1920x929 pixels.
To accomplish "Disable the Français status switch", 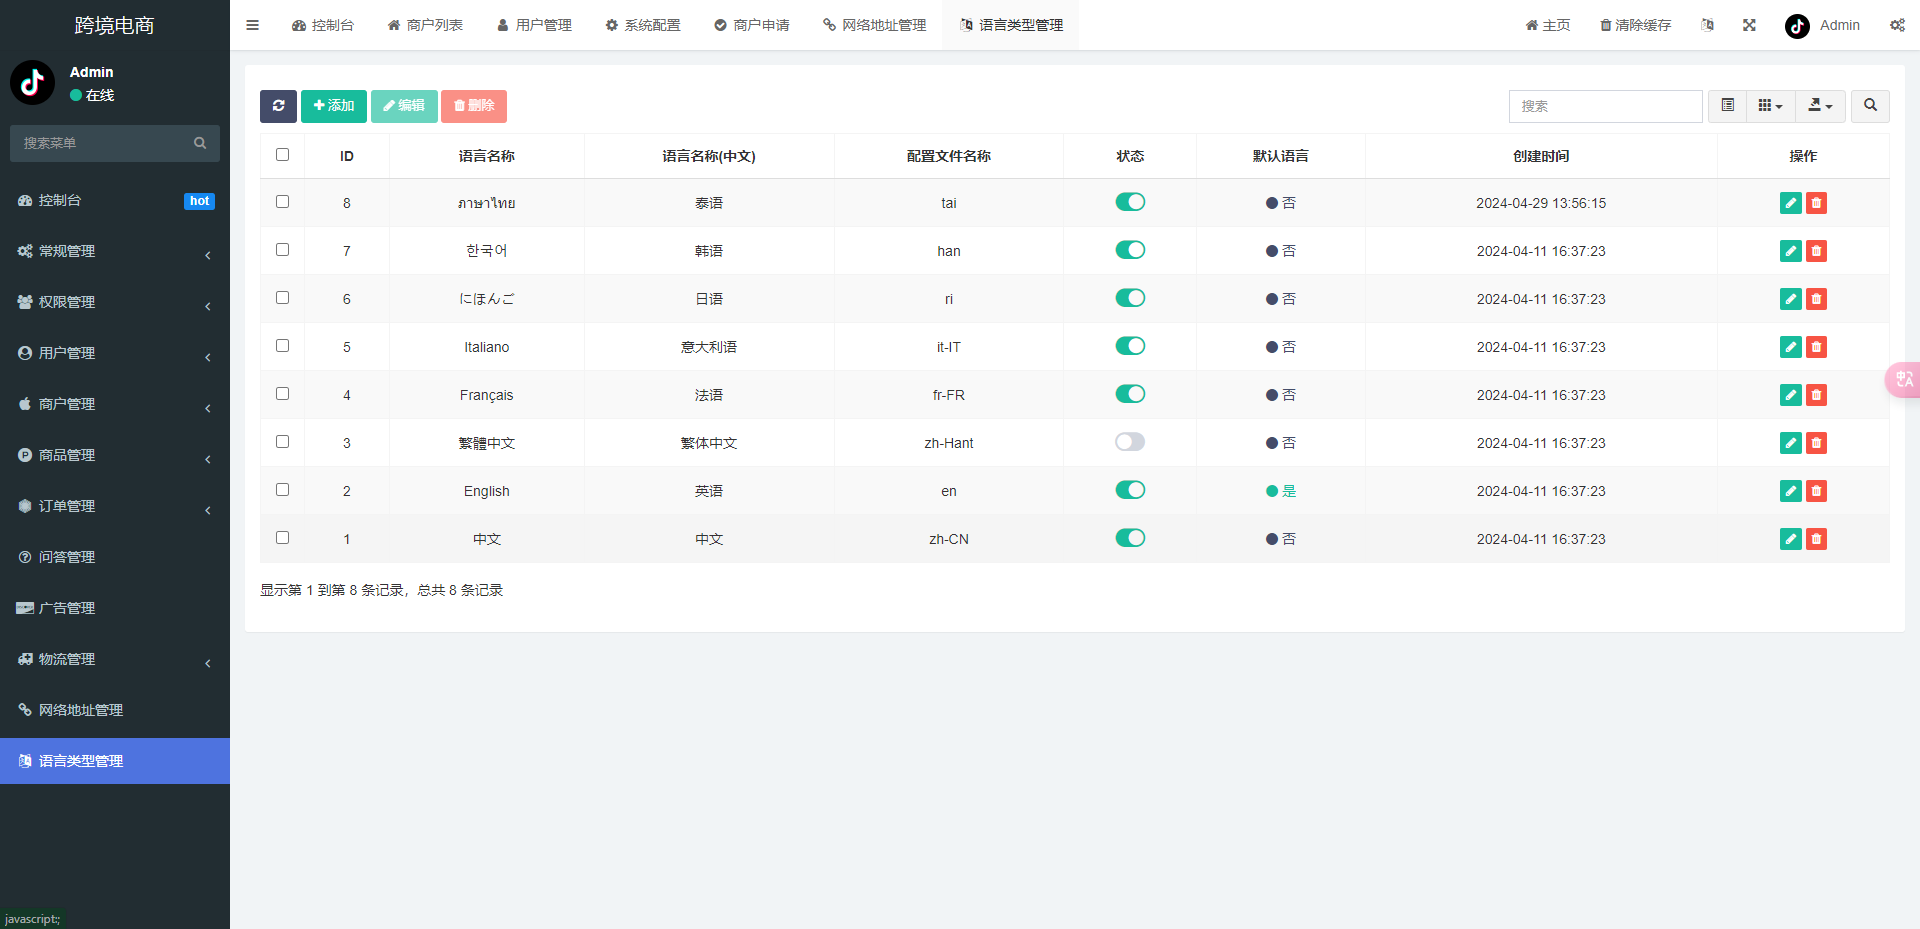I will (1130, 394).
